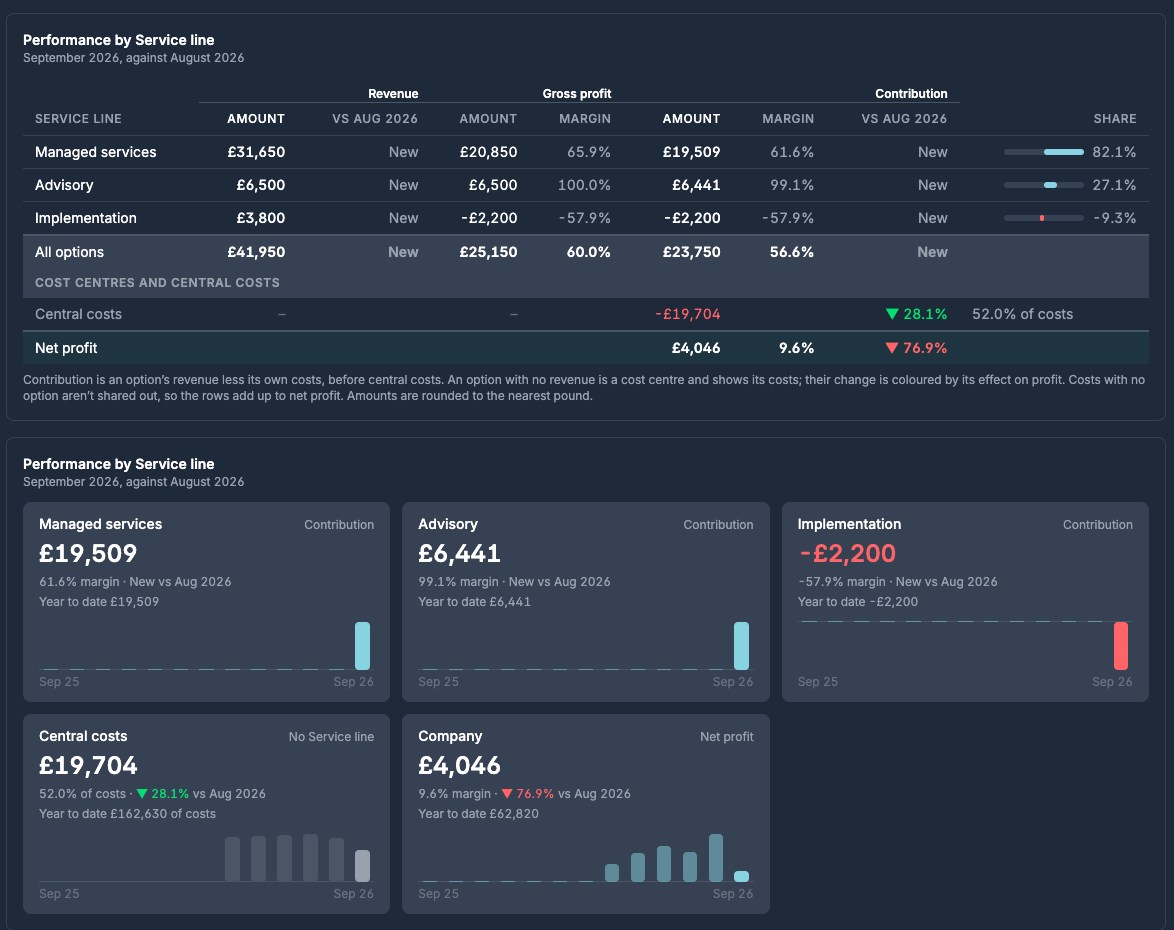Click the Advisory share bar
This screenshot has height=930, width=1174.
click(1044, 185)
